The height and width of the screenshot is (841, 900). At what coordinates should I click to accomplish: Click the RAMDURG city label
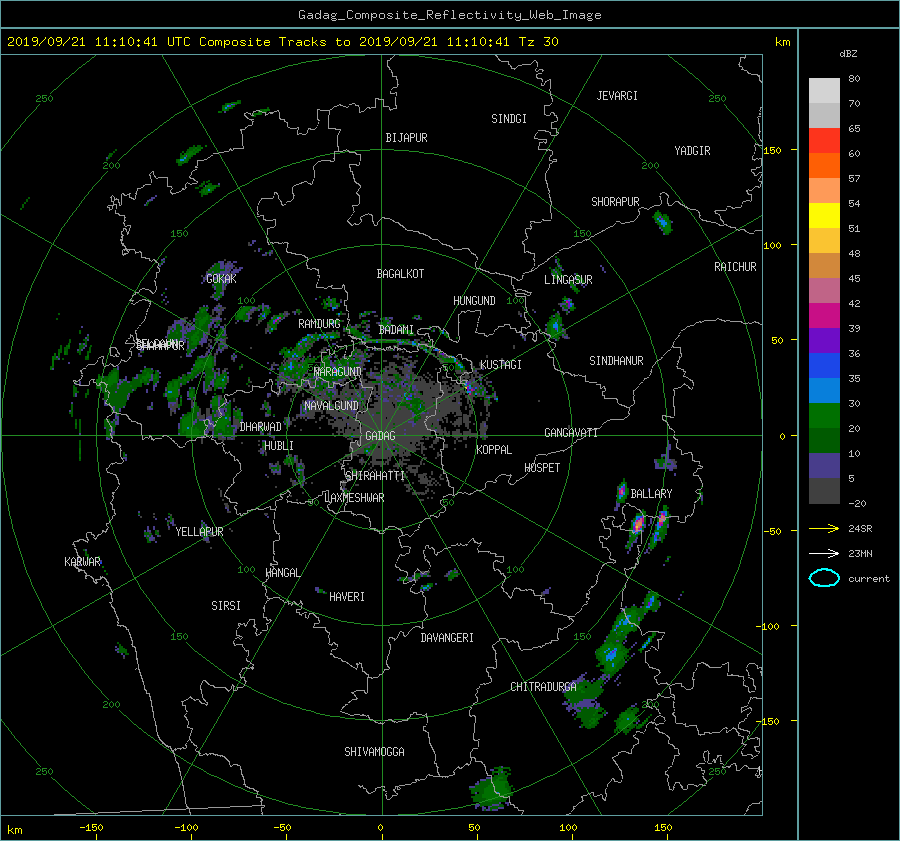[x=319, y=324]
